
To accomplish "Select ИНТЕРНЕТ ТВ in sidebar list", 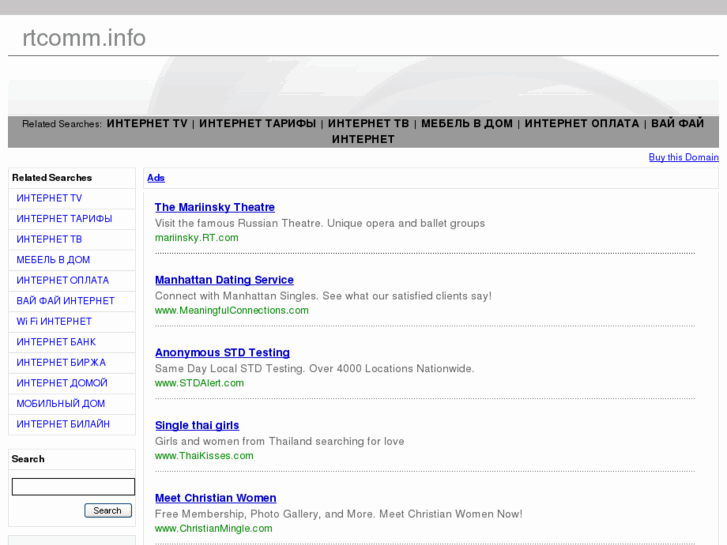I will pos(49,239).
